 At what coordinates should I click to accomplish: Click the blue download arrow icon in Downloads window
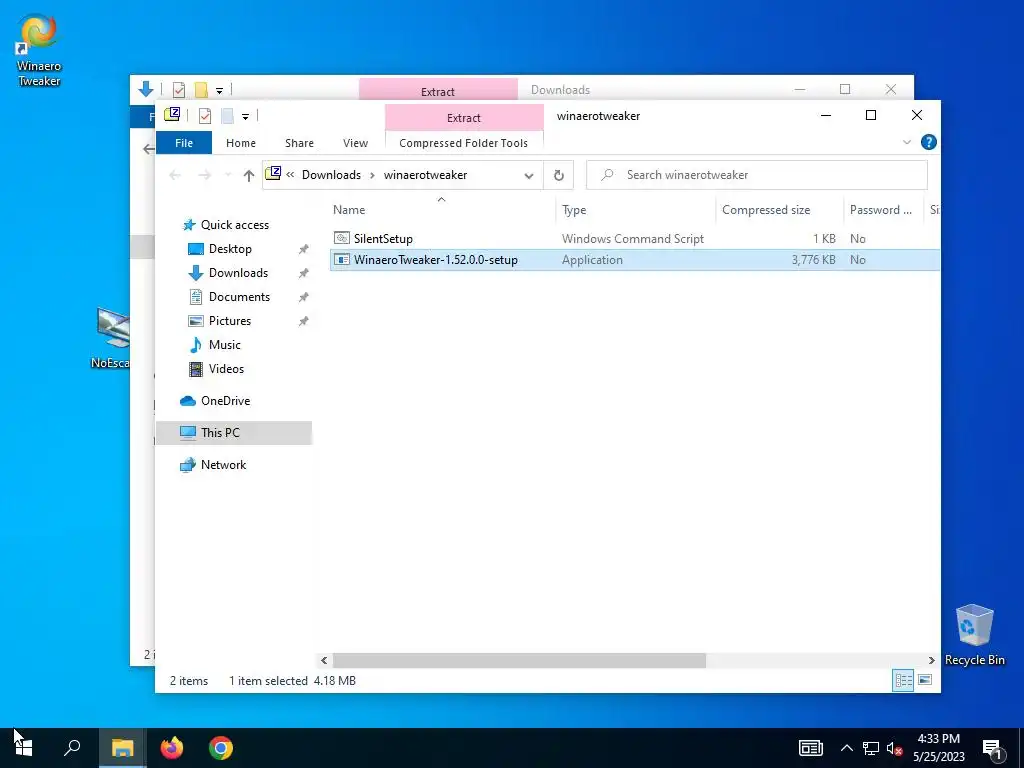(x=146, y=89)
